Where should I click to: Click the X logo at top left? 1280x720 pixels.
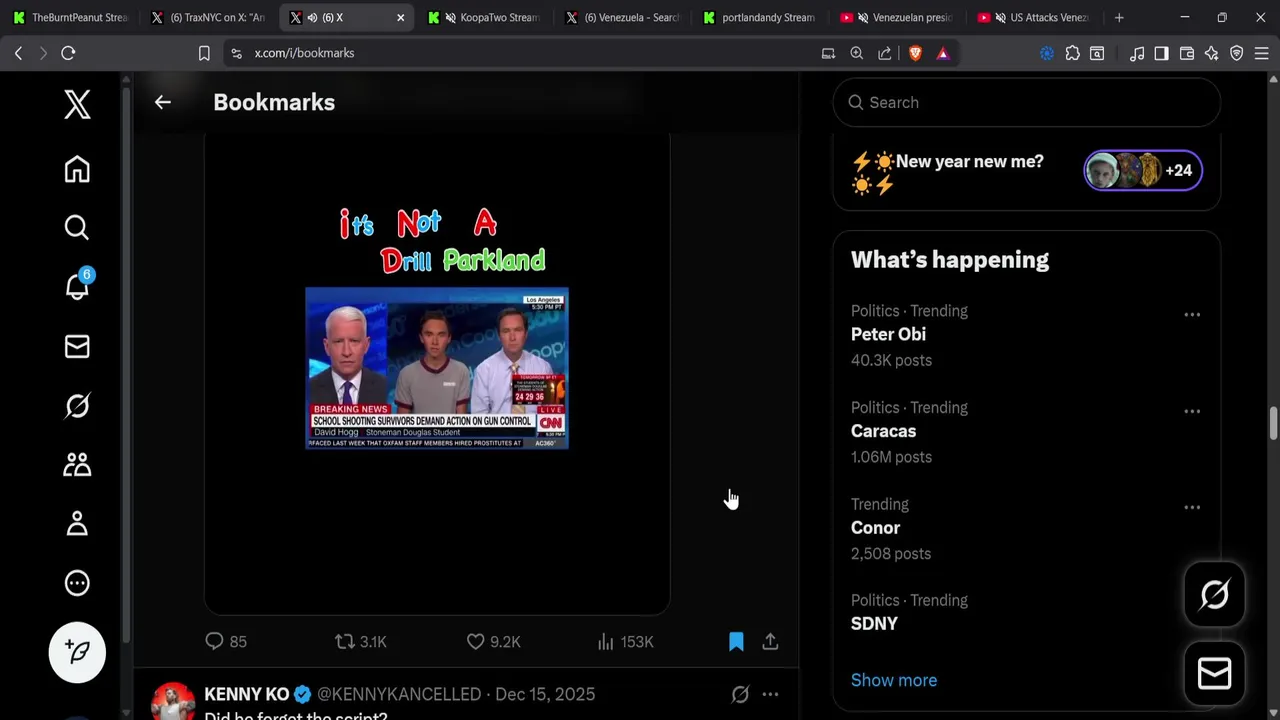[x=77, y=103]
